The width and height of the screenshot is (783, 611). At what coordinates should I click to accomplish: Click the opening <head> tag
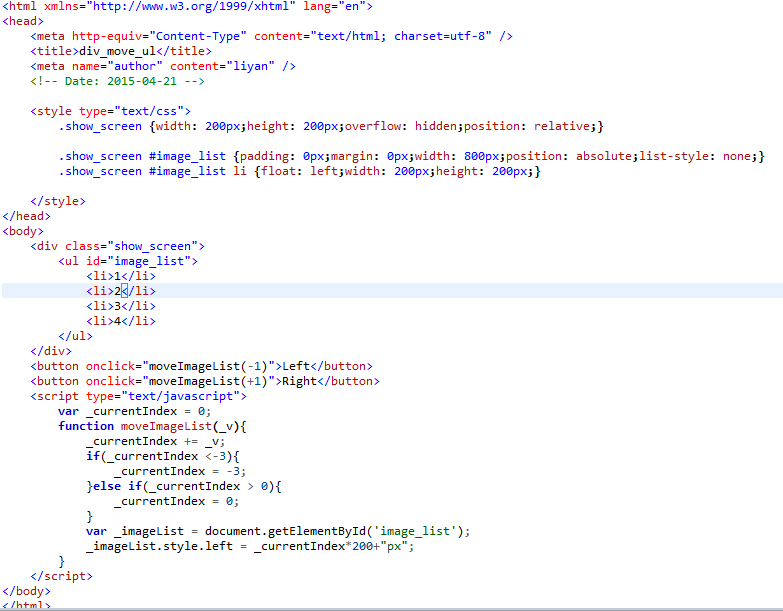[23, 21]
